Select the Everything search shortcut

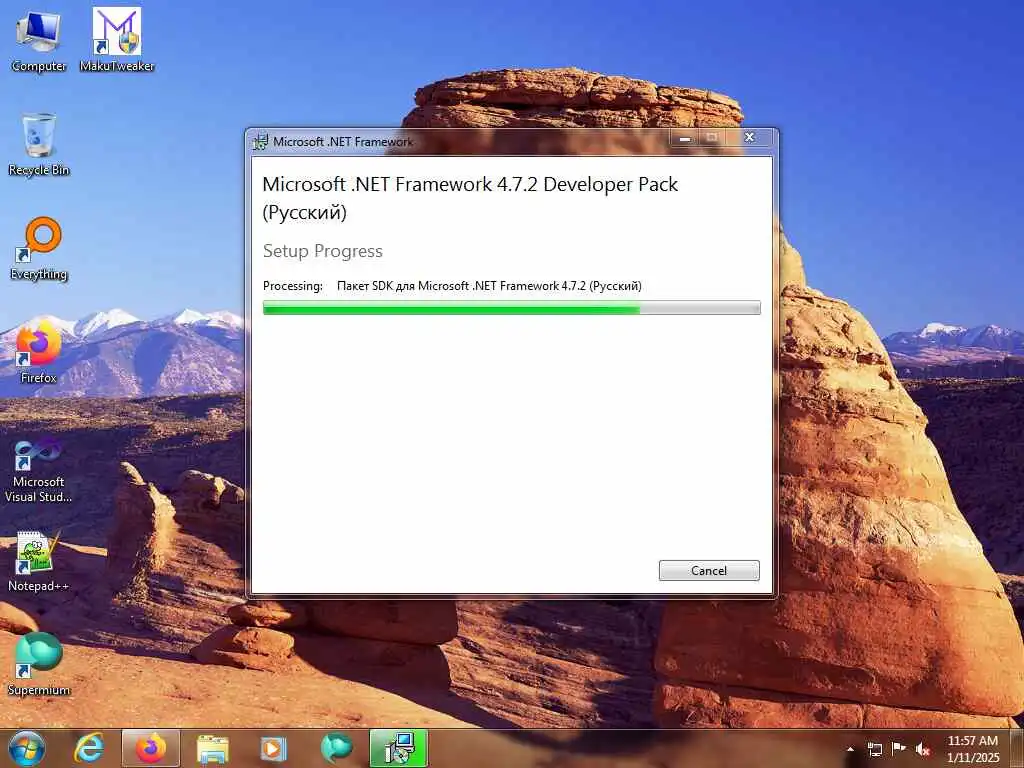(39, 249)
